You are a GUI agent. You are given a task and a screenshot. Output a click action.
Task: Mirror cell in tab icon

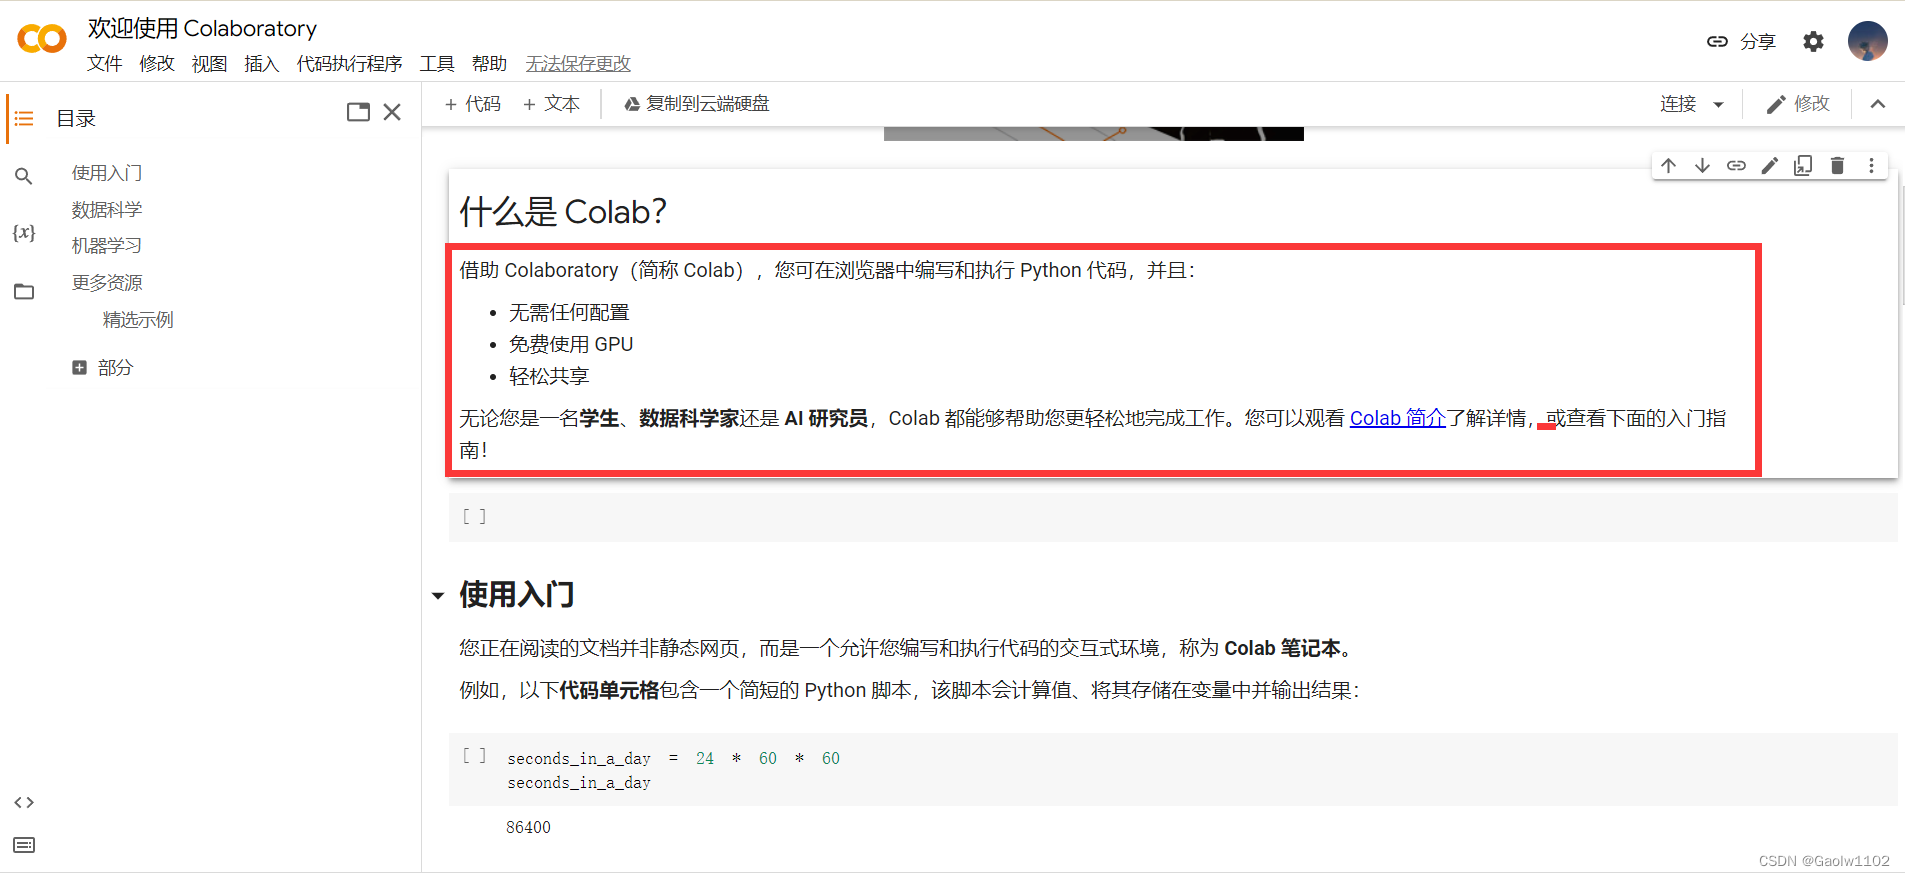coord(1803,165)
